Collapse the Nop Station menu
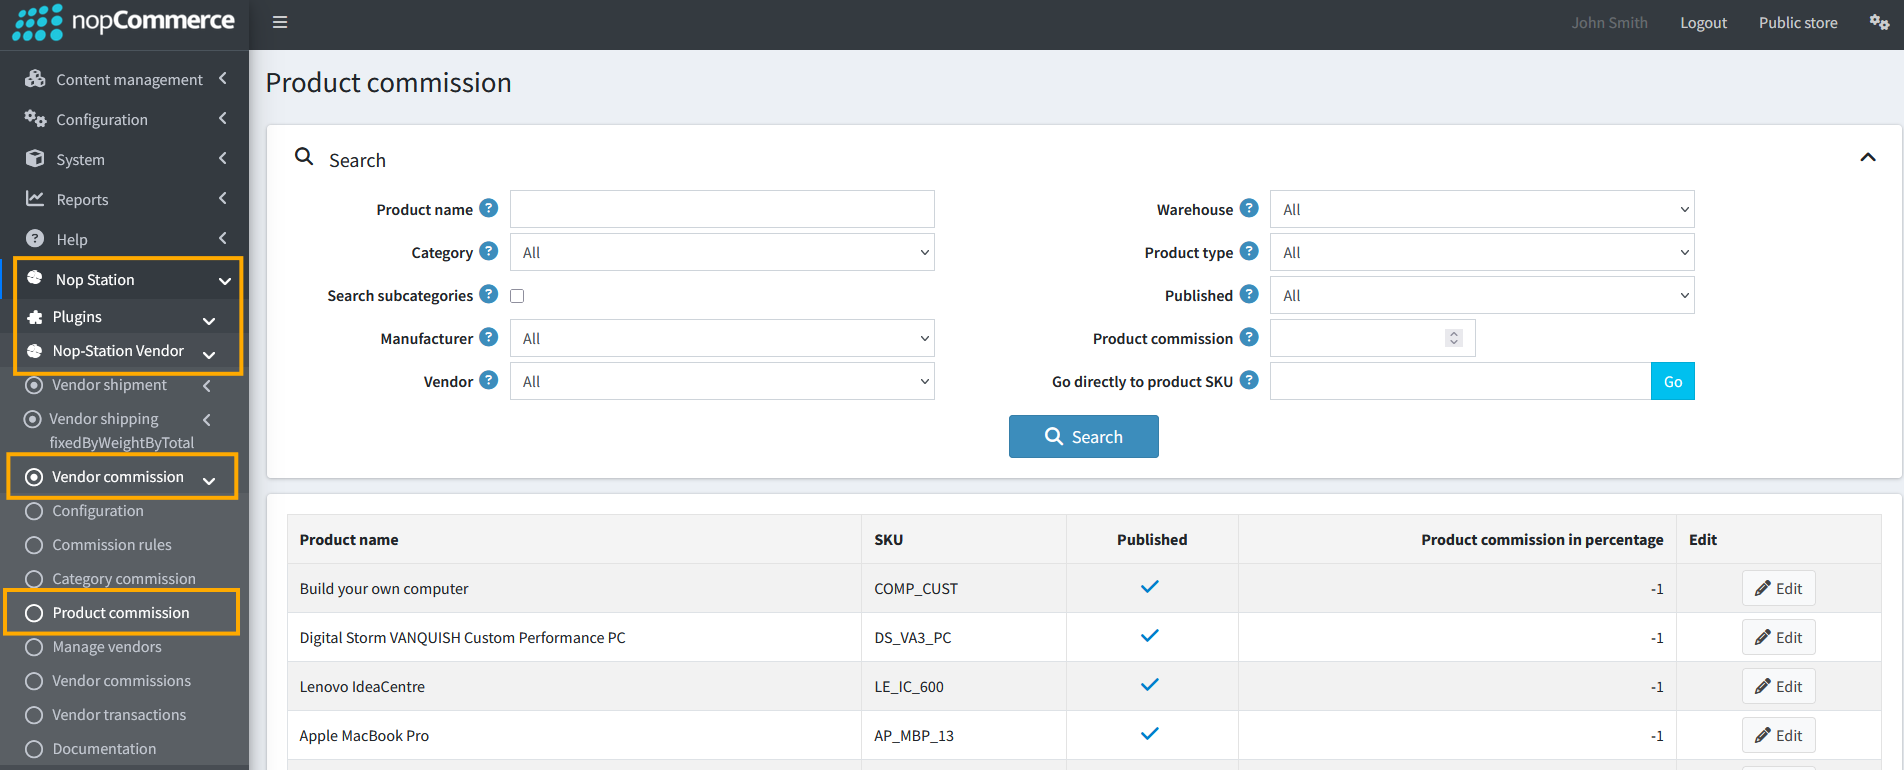The height and width of the screenshot is (770, 1904). coord(225,281)
